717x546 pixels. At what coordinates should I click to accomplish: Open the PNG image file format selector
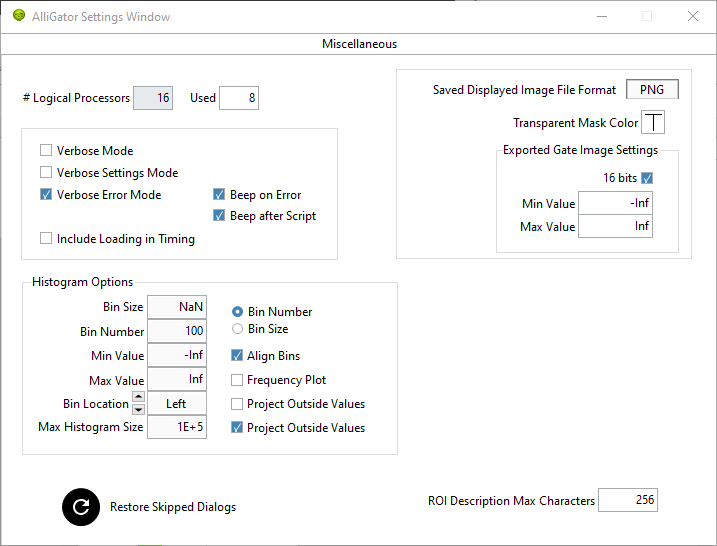point(652,89)
